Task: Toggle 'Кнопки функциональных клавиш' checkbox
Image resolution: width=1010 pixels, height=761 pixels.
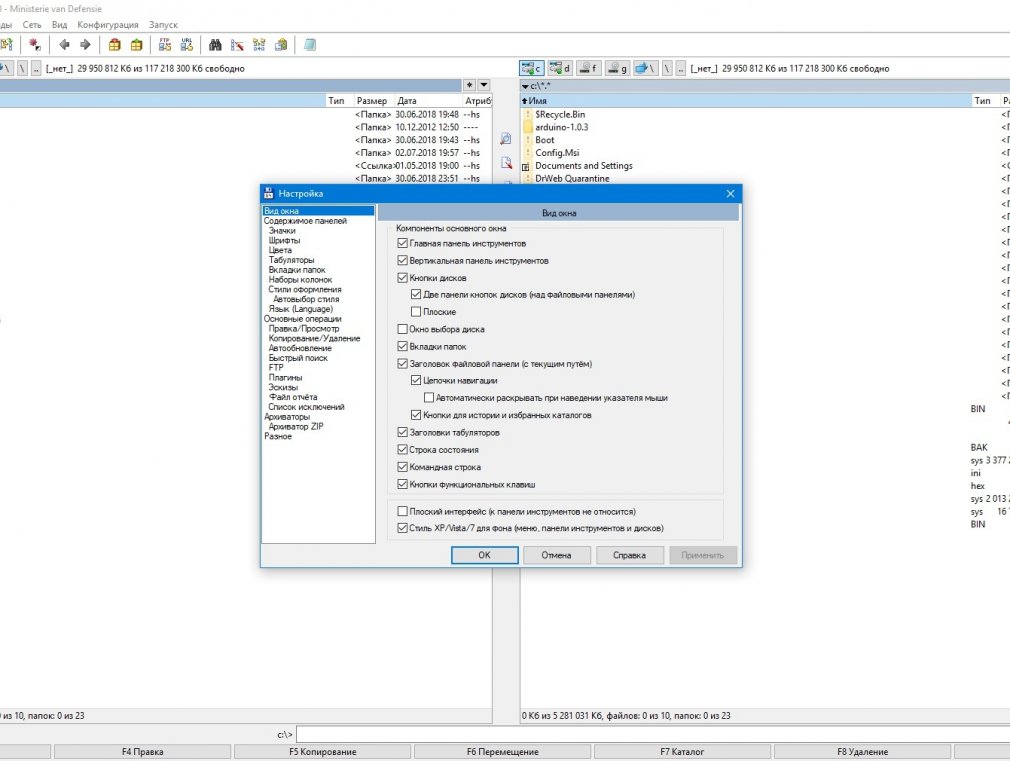Action: point(403,484)
